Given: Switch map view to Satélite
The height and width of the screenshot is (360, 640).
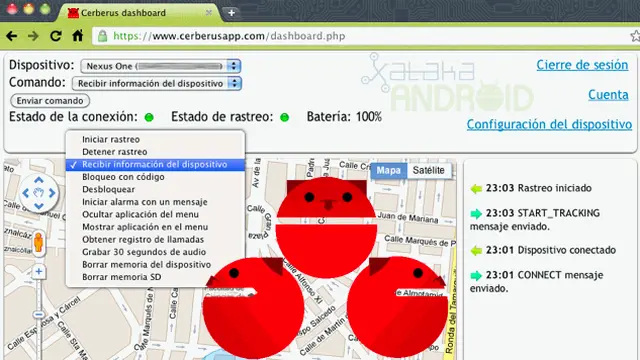Looking at the screenshot, I should (x=429, y=170).
